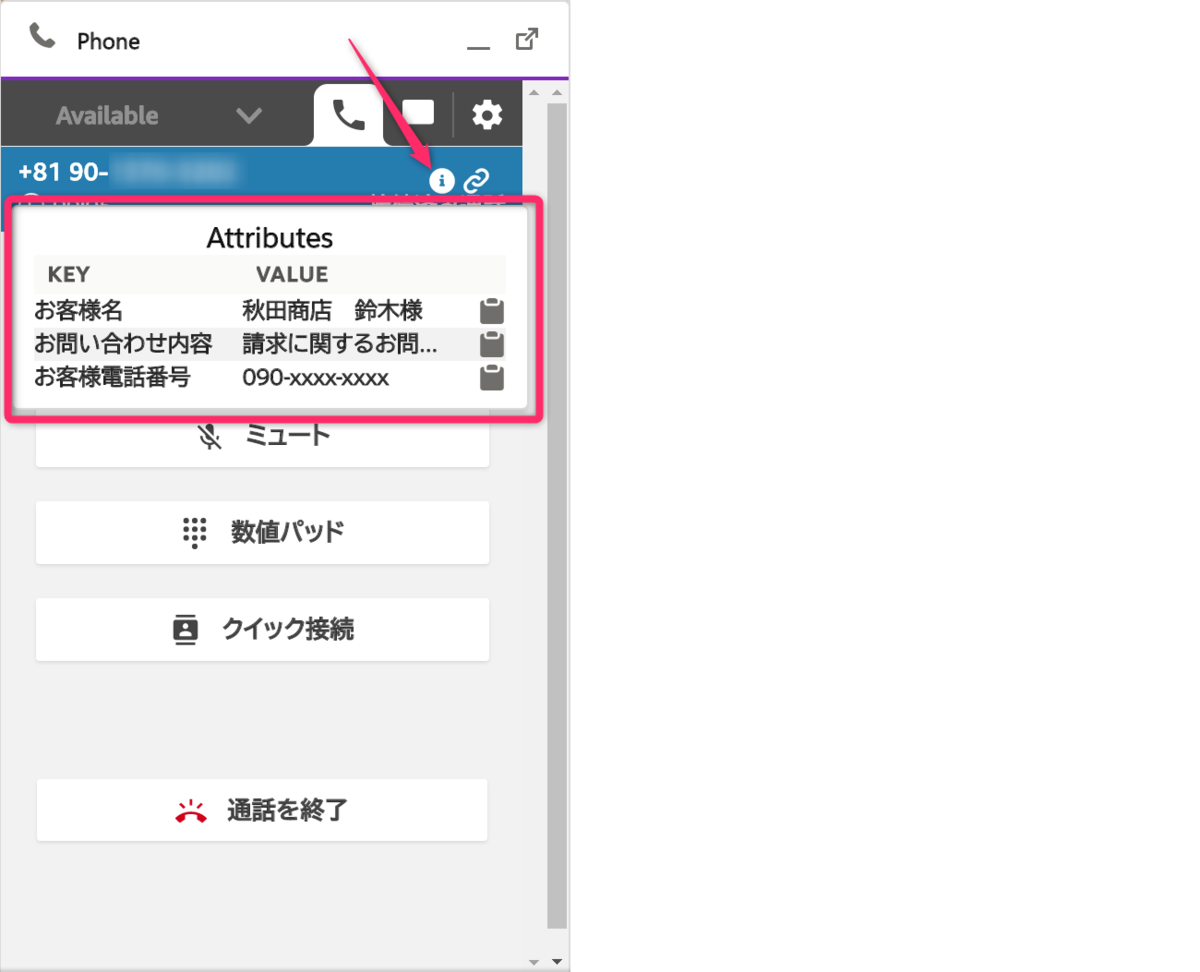
Task: End the call with 通話を終了
Action: (x=262, y=810)
